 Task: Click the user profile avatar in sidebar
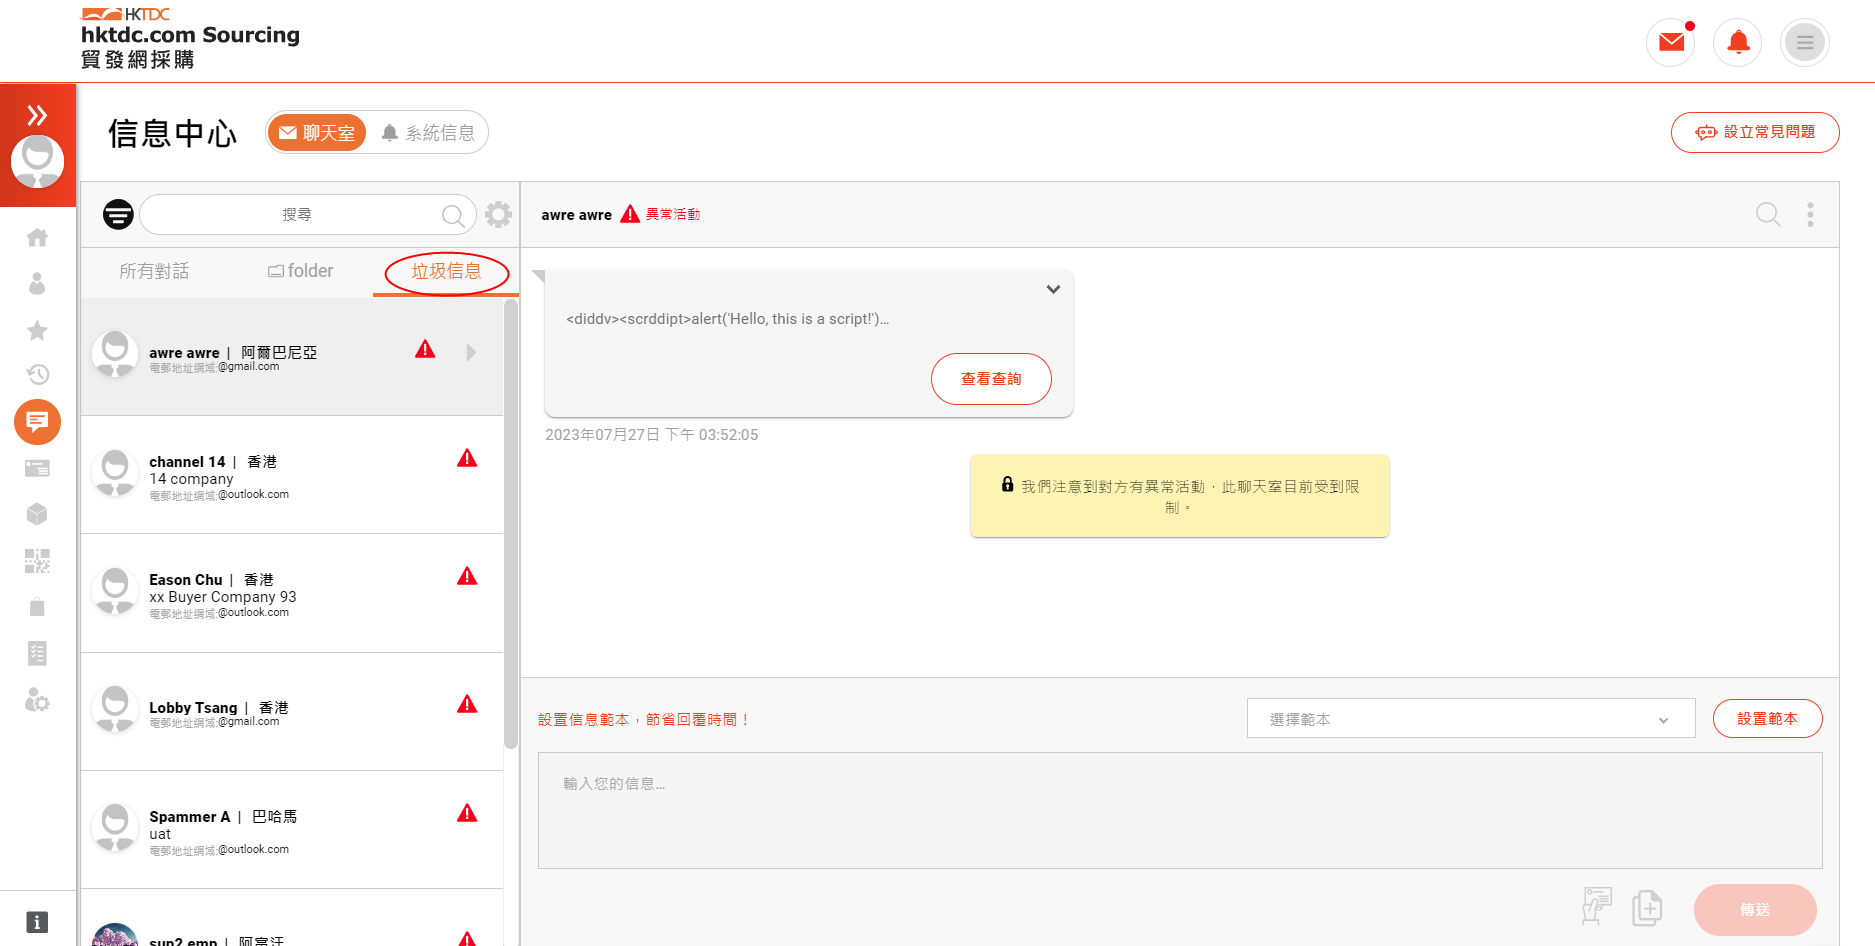point(37,161)
